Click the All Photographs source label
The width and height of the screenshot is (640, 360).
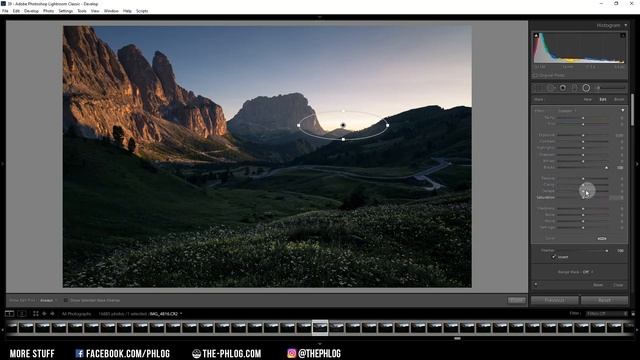click(76, 314)
